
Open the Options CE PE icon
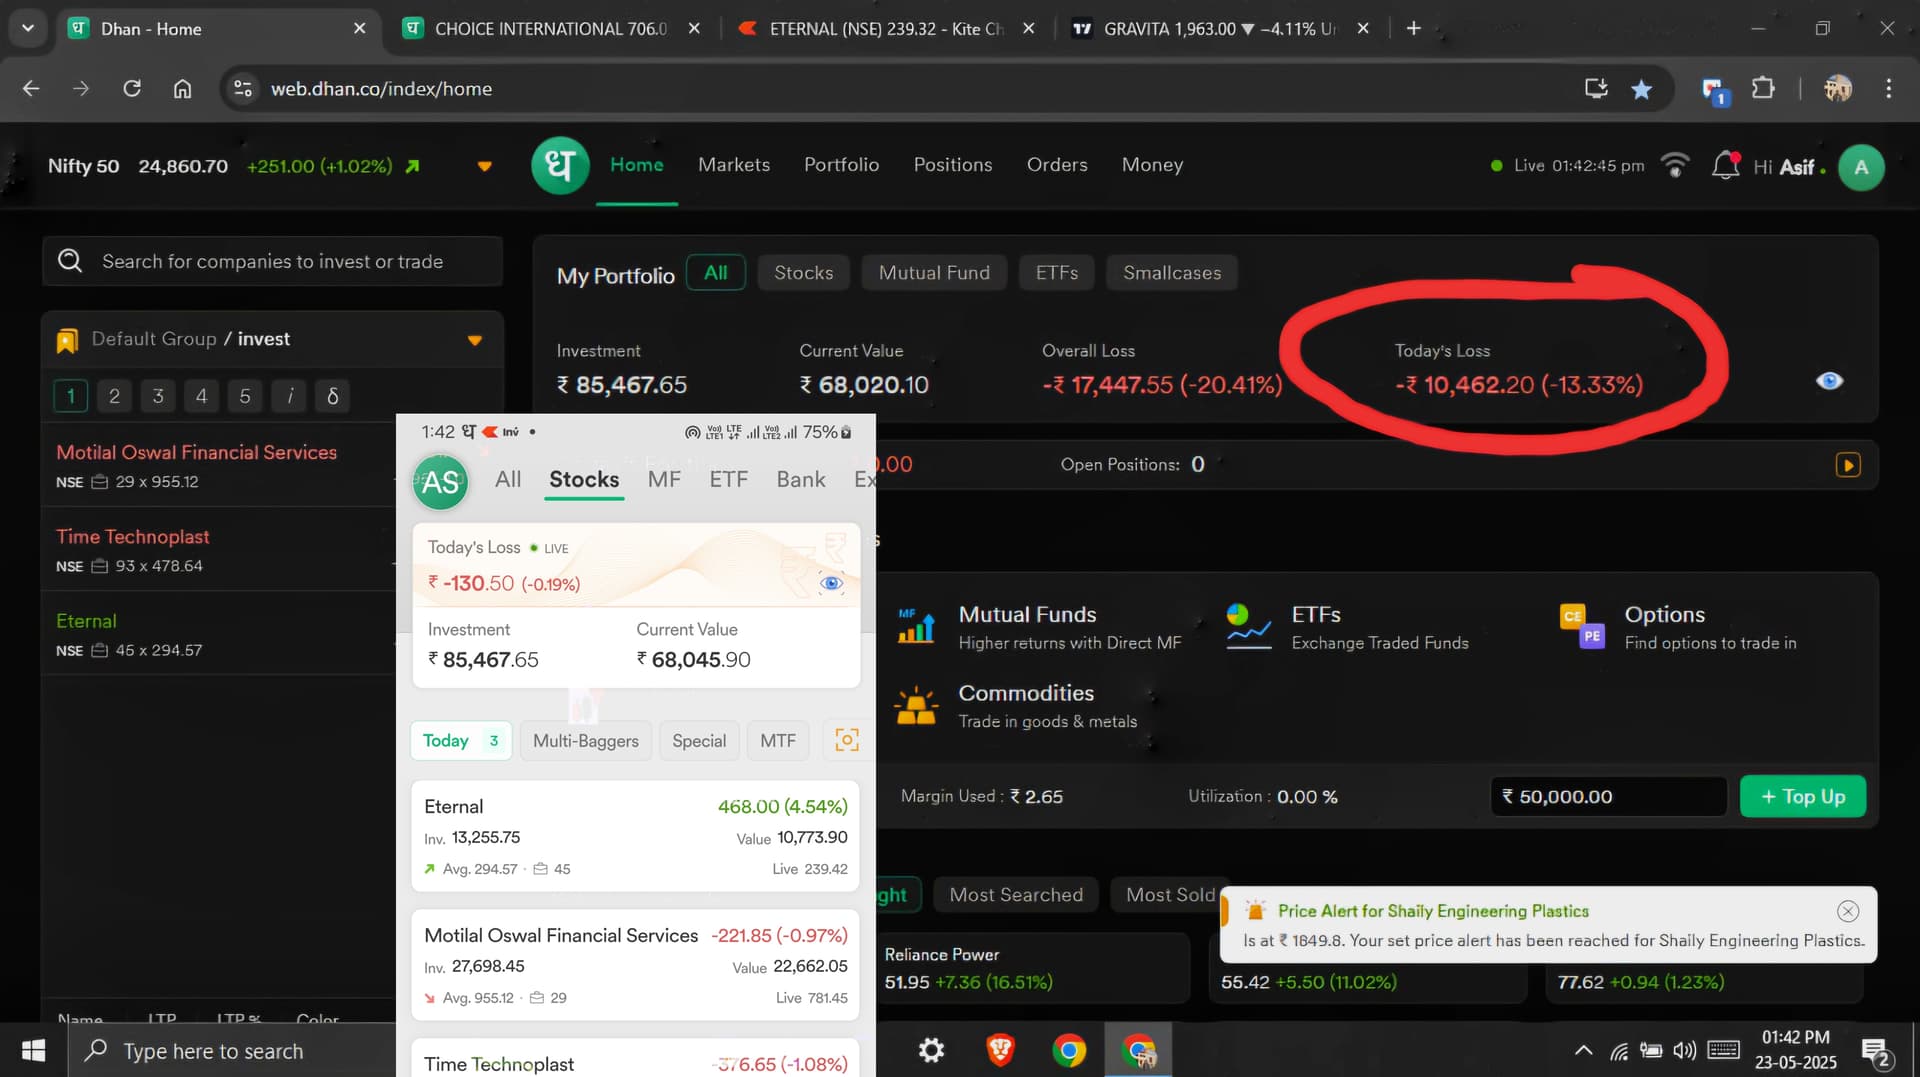pos(1582,627)
